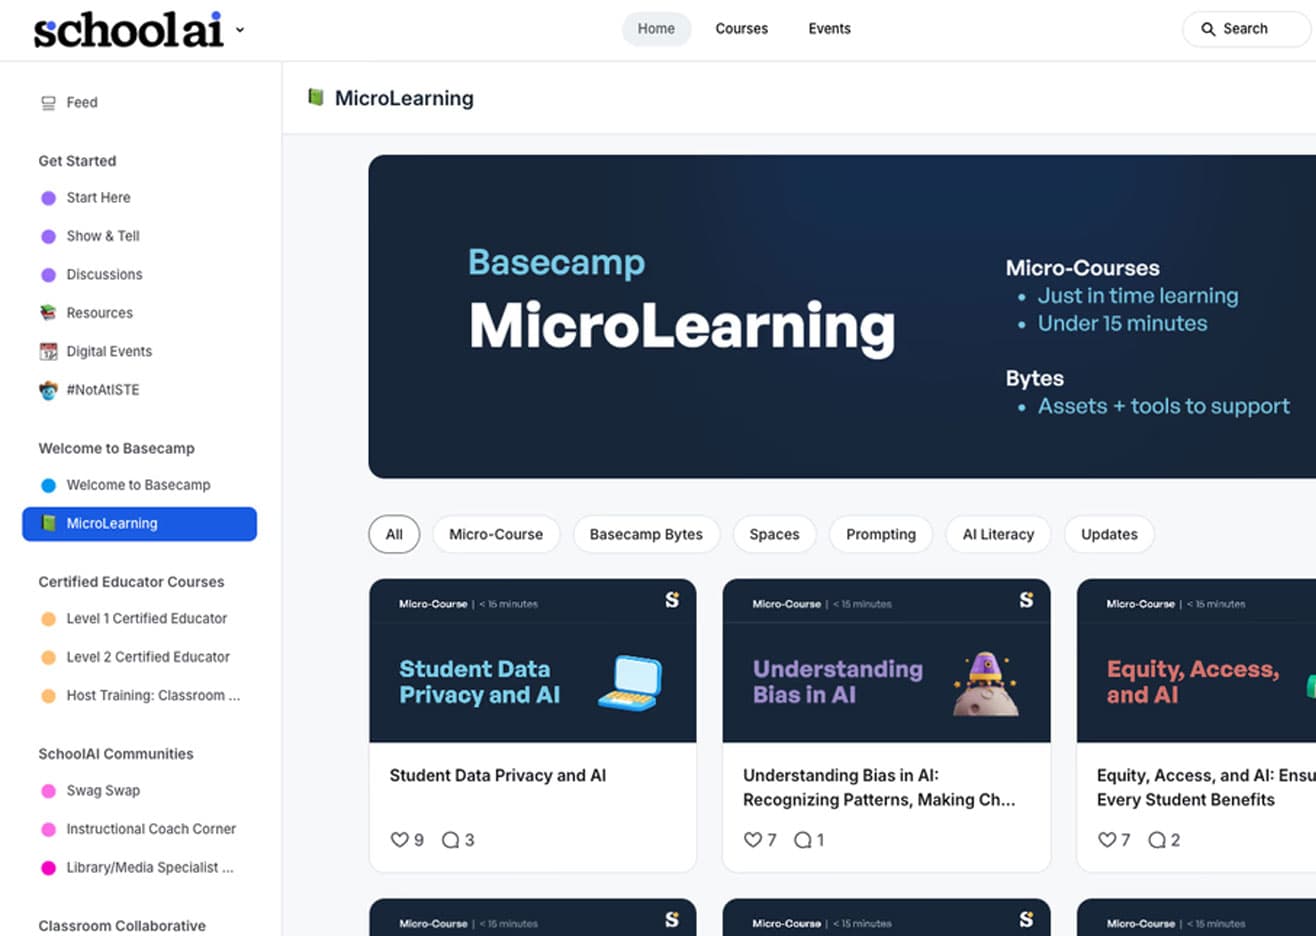Click the orange dot beside Level 1 Certified Educator

point(48,619)
